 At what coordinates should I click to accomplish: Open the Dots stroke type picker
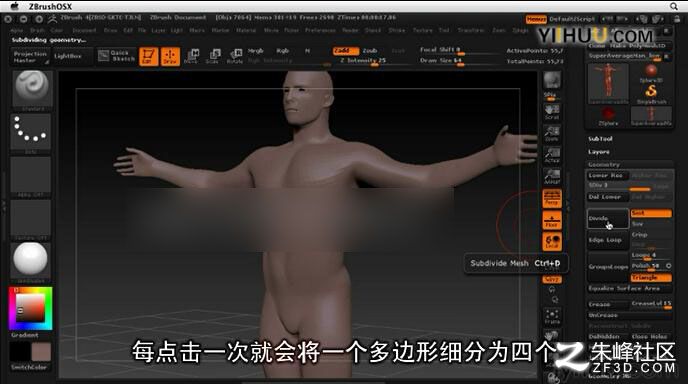31,133
